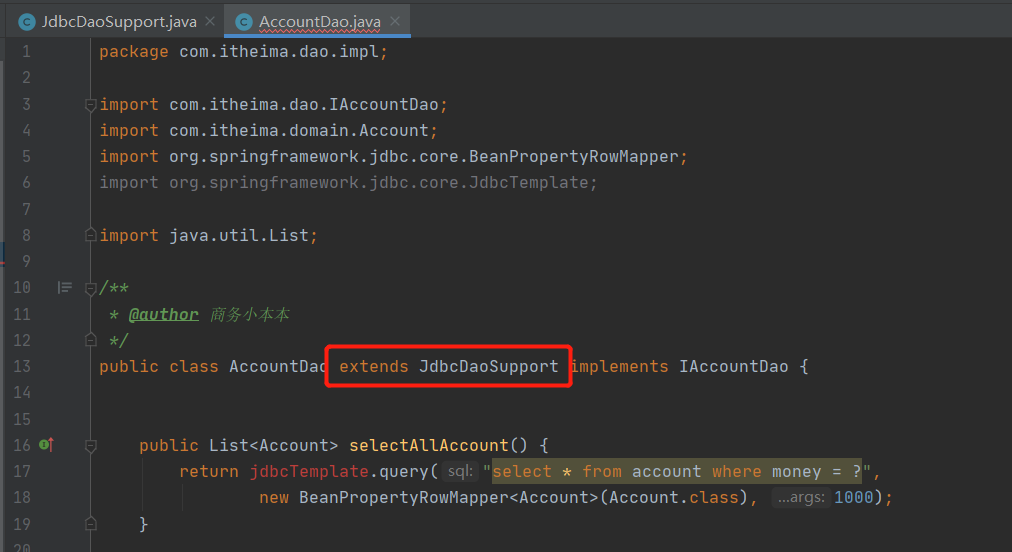Click the highlighted SQL select string
The width and height of the screenshot is (1012, 552).
pos(677,471)
